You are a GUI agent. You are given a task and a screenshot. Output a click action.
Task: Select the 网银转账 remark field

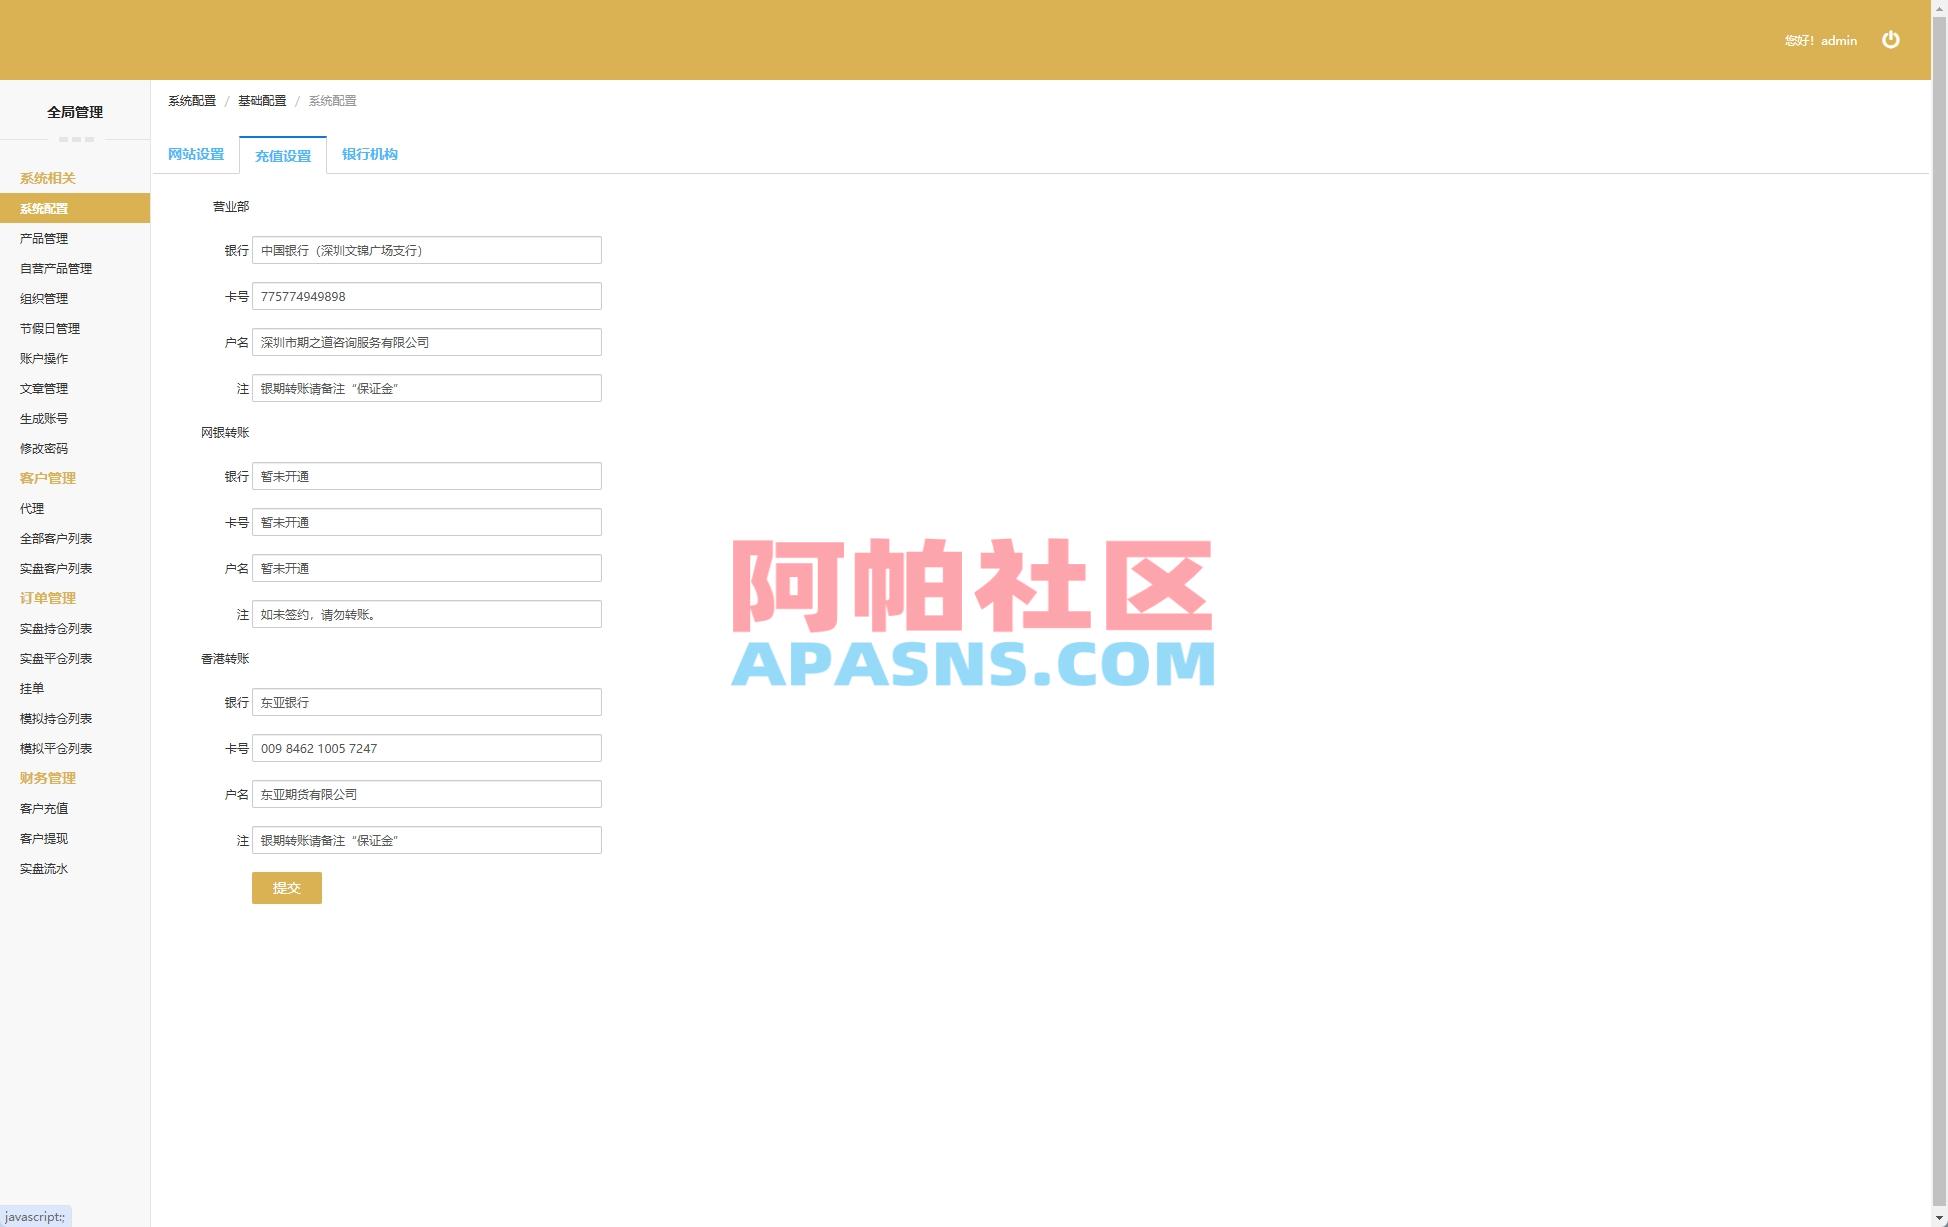(x=427, y=614)
